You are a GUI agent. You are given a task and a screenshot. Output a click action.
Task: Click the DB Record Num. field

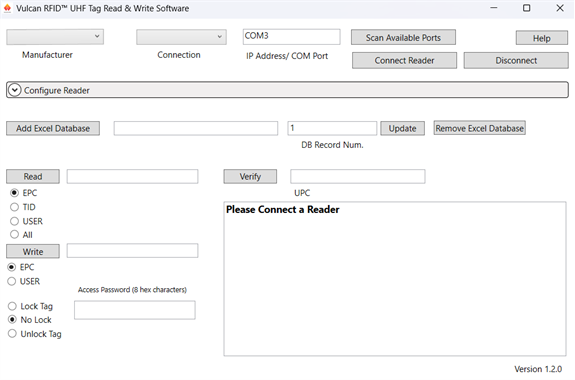point(332,128)
